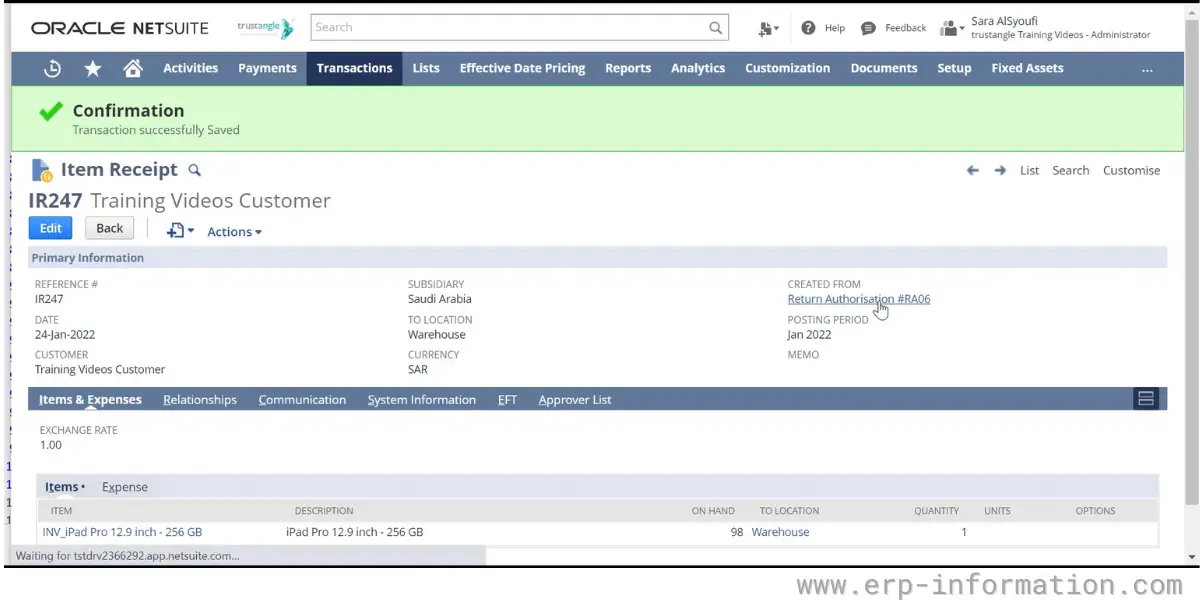Screen dimensions: 1200x600
Task: Click the blue Edit button
Action: (51, 228)
